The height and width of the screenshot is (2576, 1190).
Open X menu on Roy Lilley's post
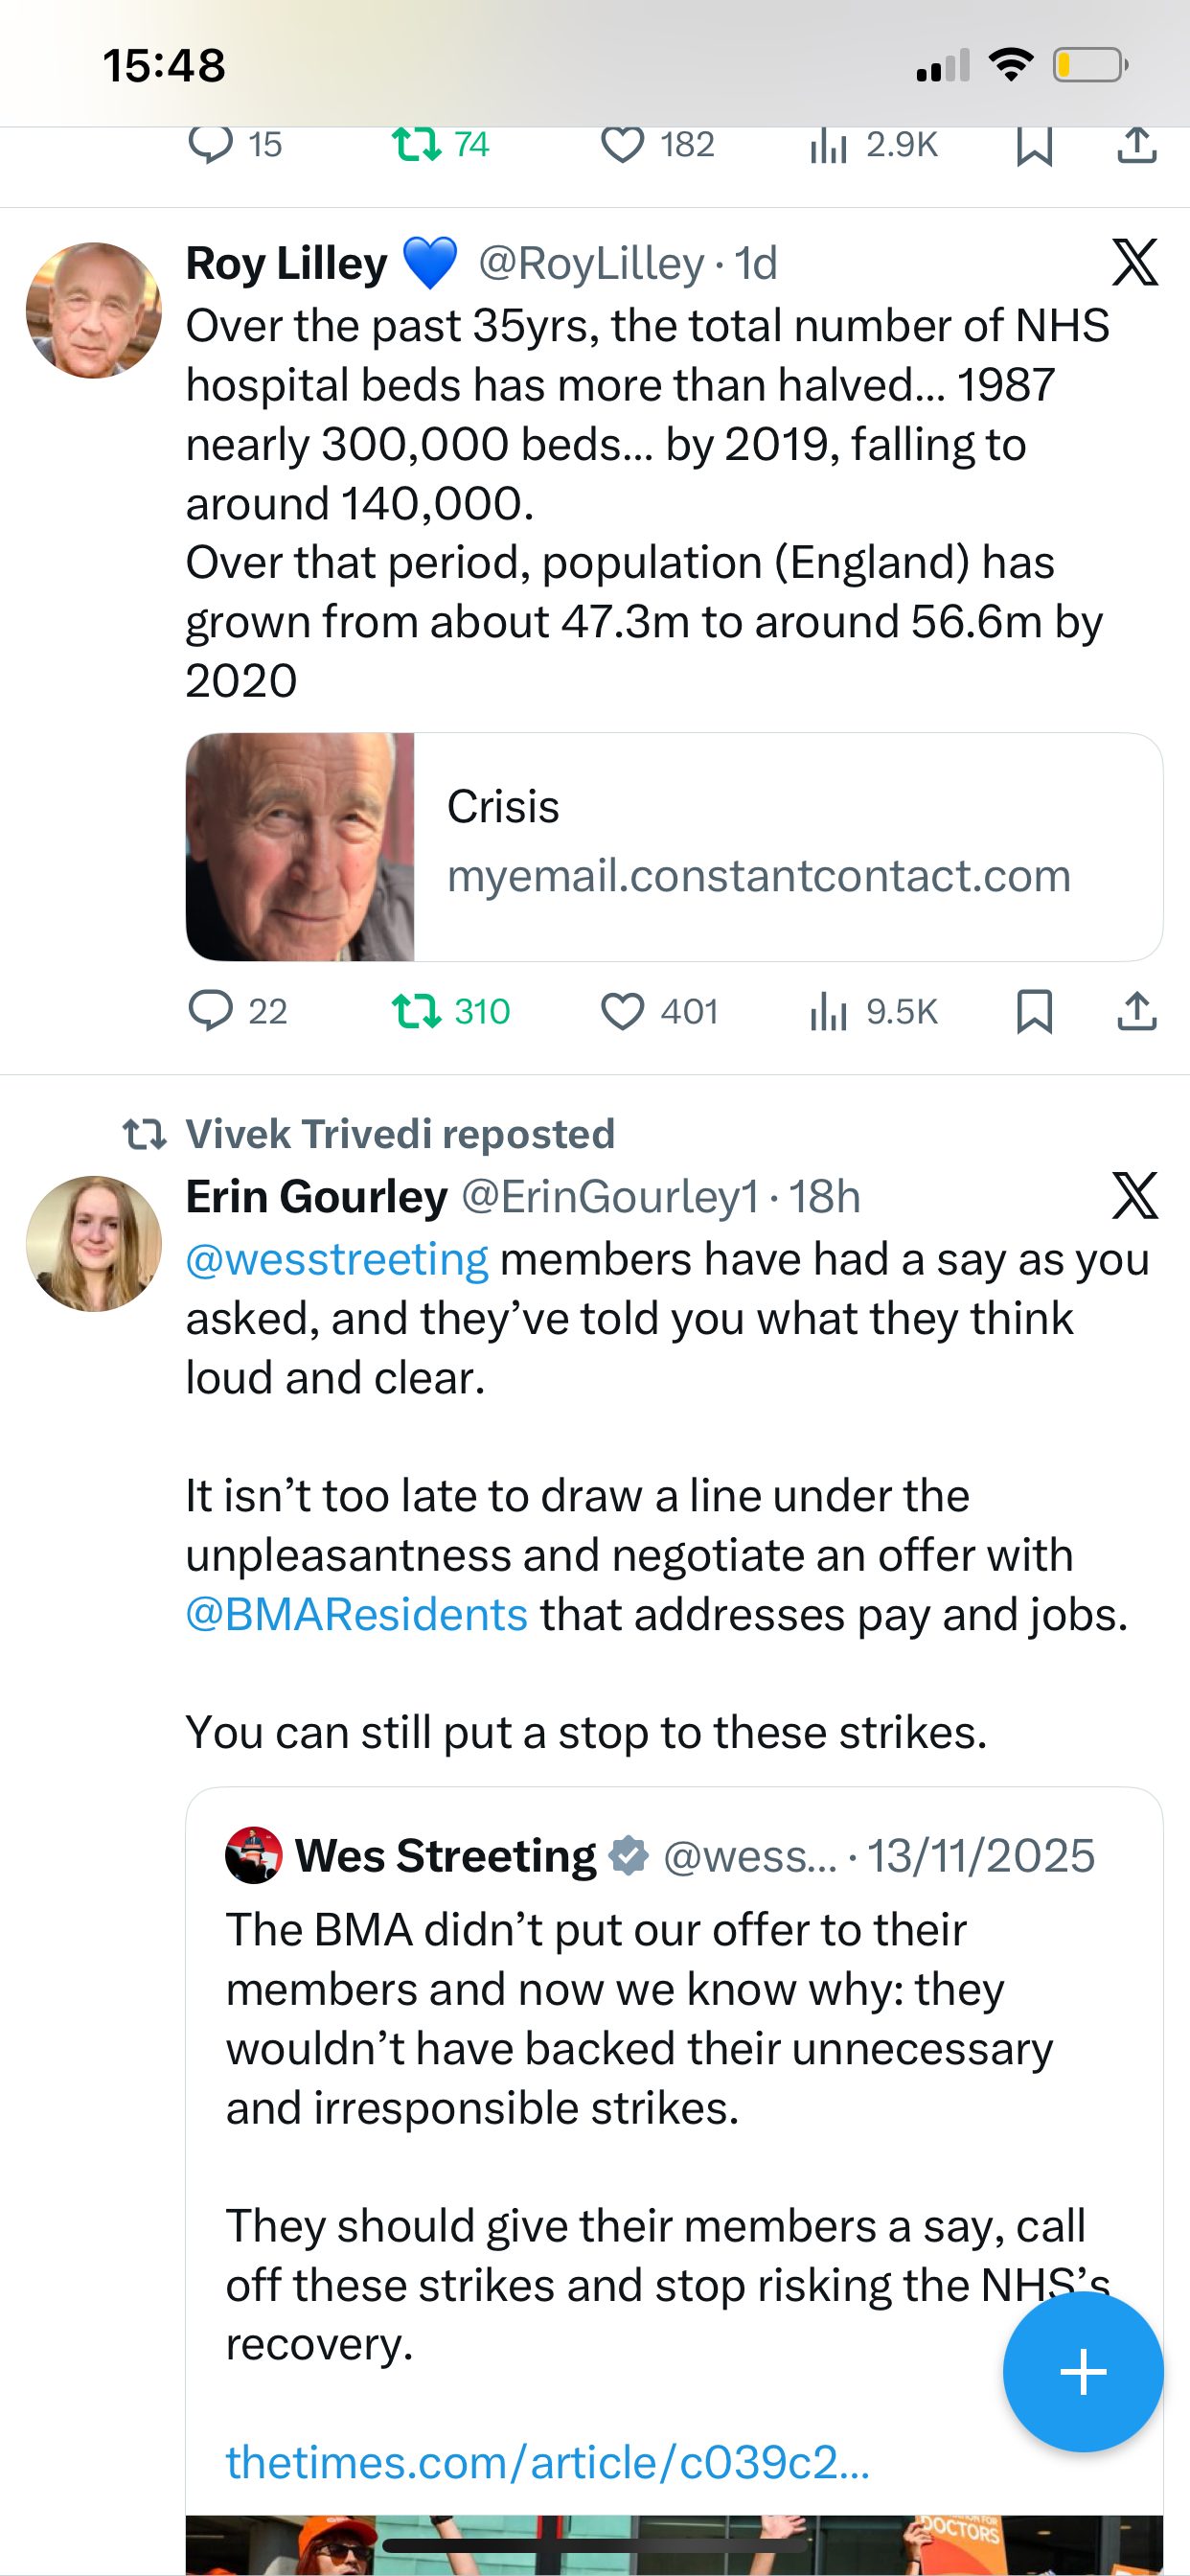coord(1135,263)
